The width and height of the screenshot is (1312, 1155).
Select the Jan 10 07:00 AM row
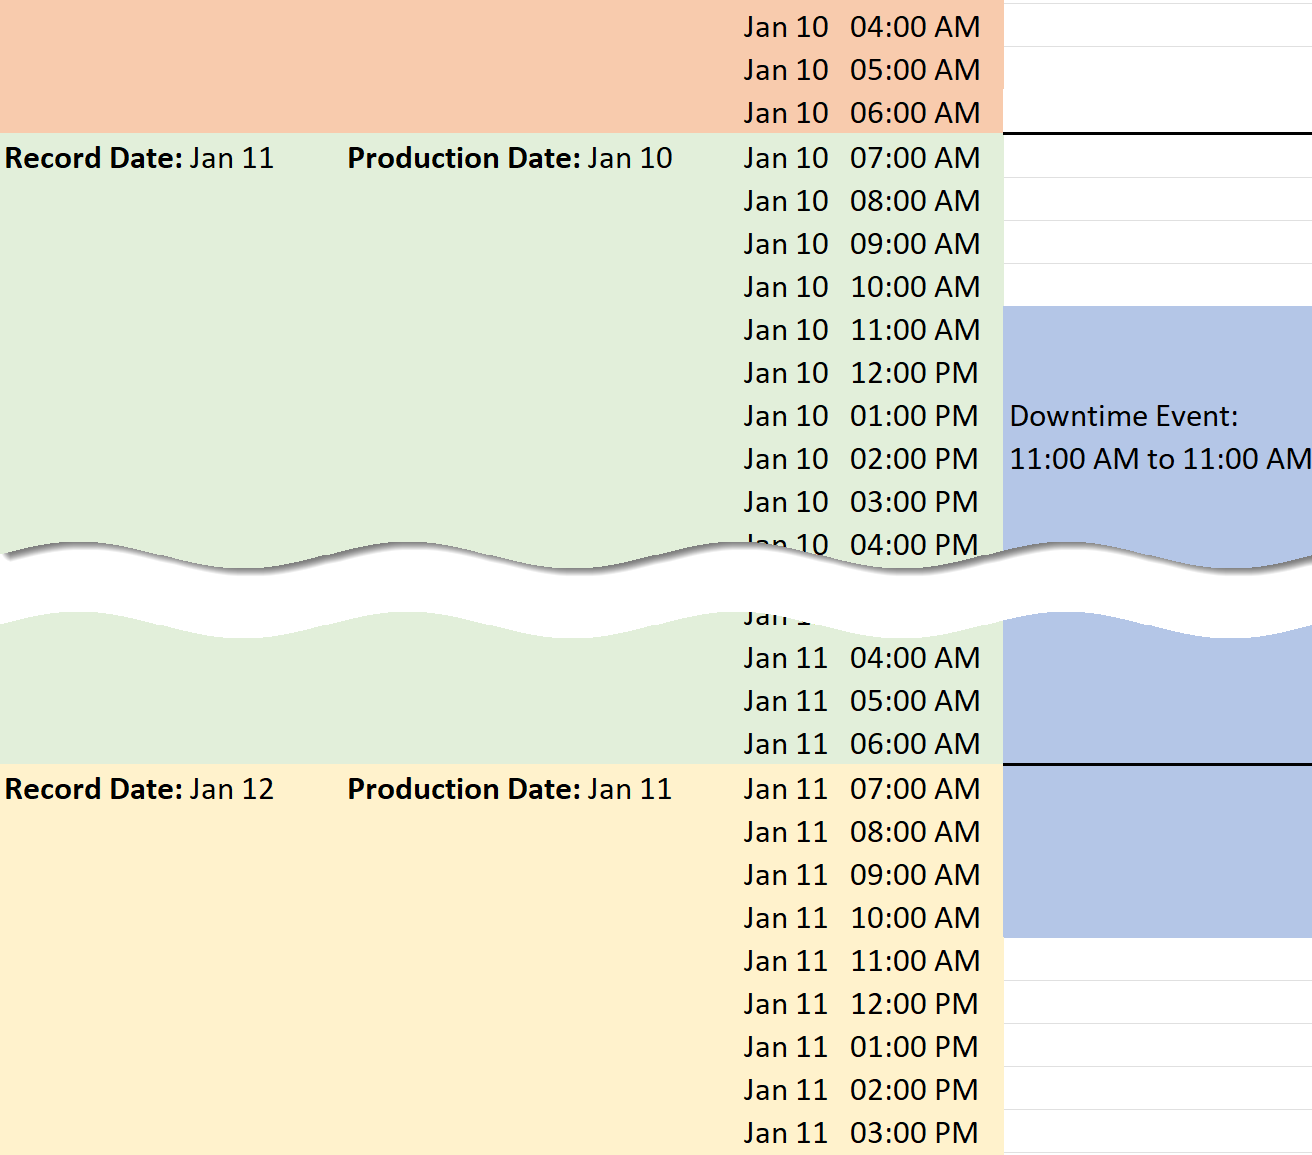point(861,158)
